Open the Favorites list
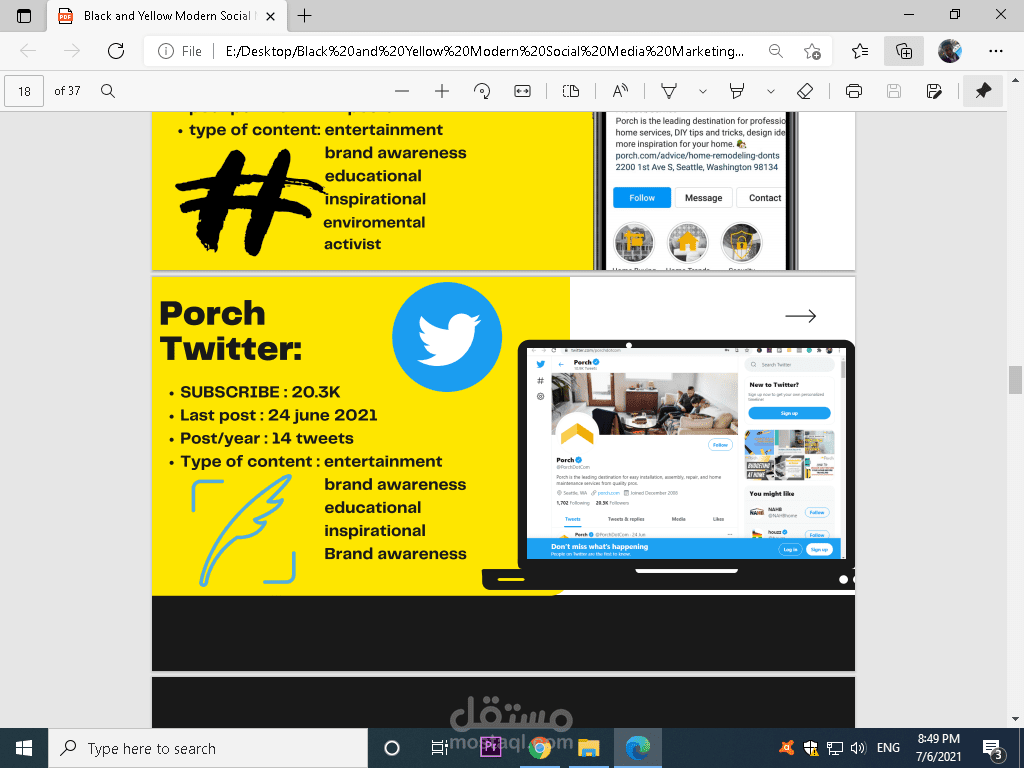The image size is (1024, 768). (x=860, y=51)
